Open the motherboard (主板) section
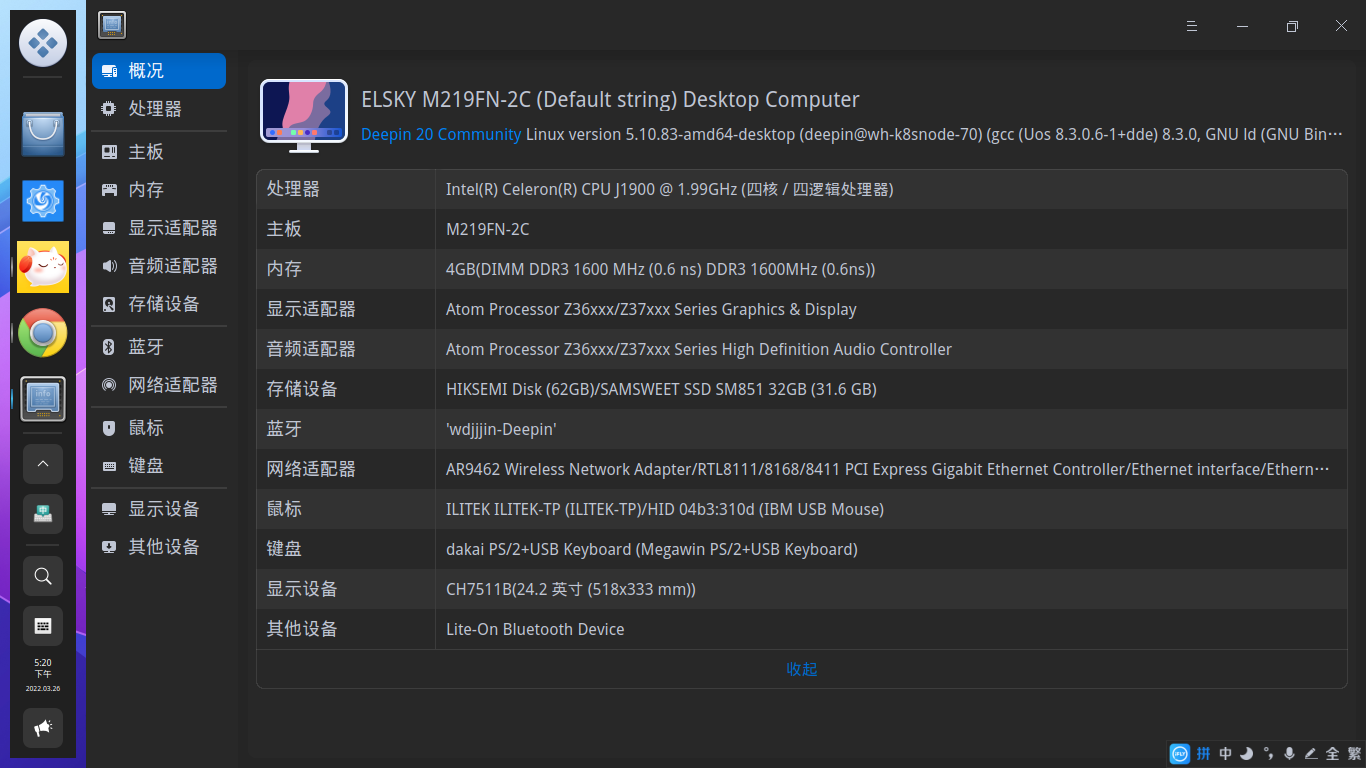Viewport: 1366px width, 768px height. click(146, 152)
